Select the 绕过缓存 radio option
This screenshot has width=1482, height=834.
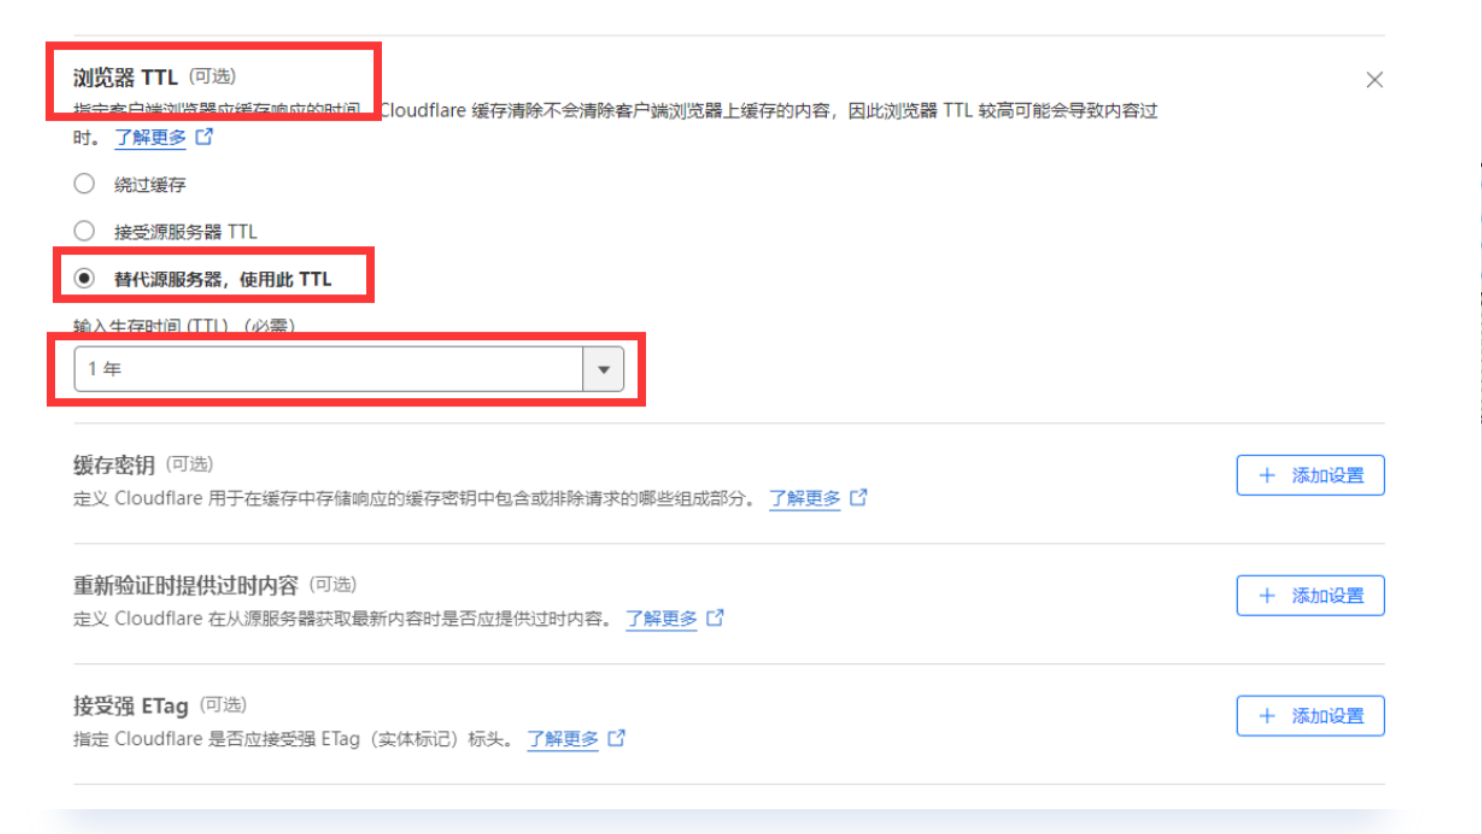[x=84, y=184]
